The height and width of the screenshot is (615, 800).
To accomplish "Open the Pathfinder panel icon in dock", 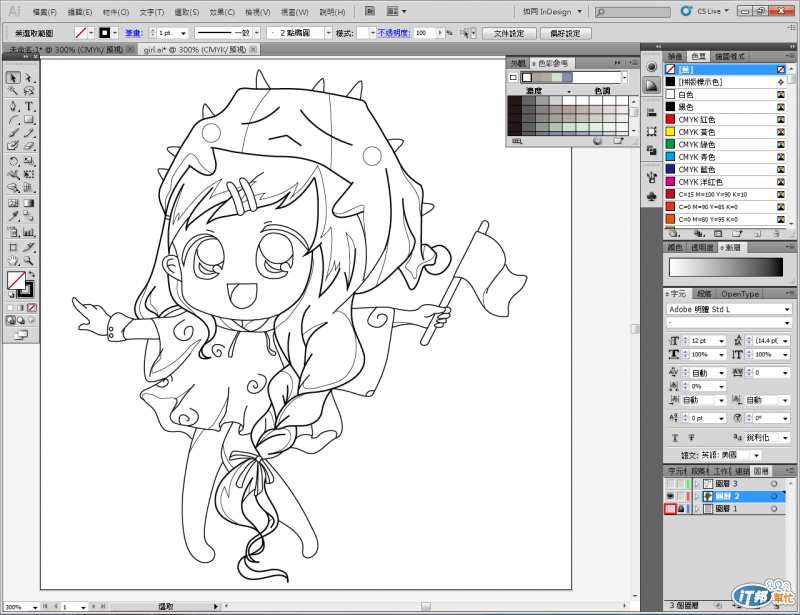I will [x=652, y=150].
